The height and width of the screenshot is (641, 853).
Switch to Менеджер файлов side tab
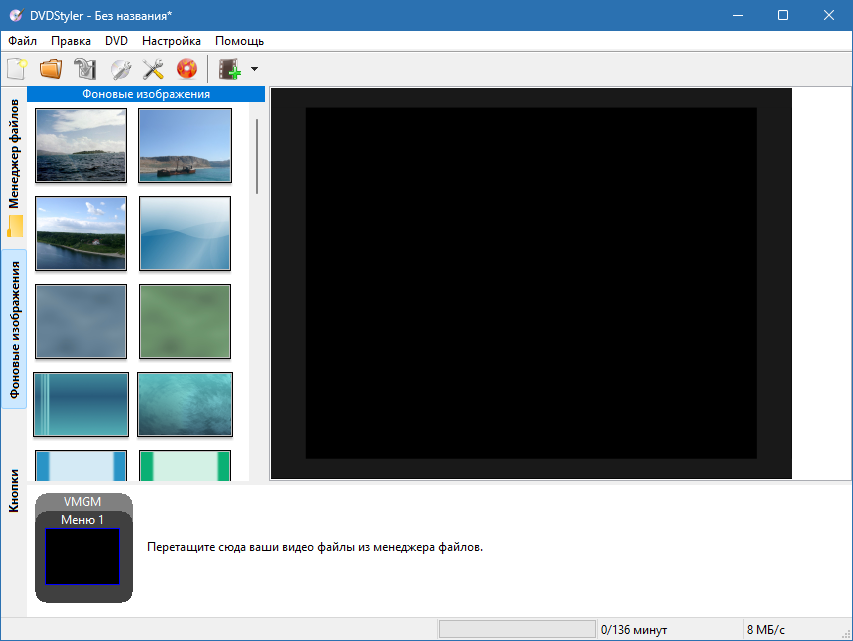click(x=14, y=168)
